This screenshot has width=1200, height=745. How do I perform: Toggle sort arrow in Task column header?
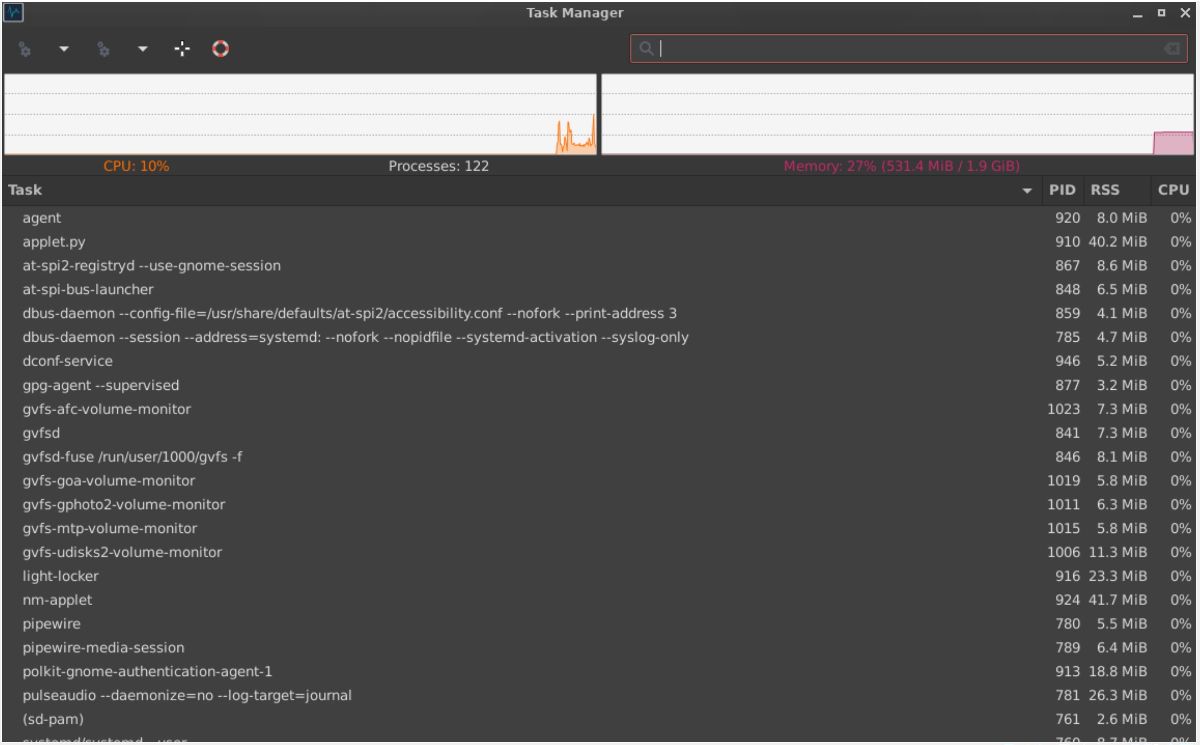[1027, 191]
